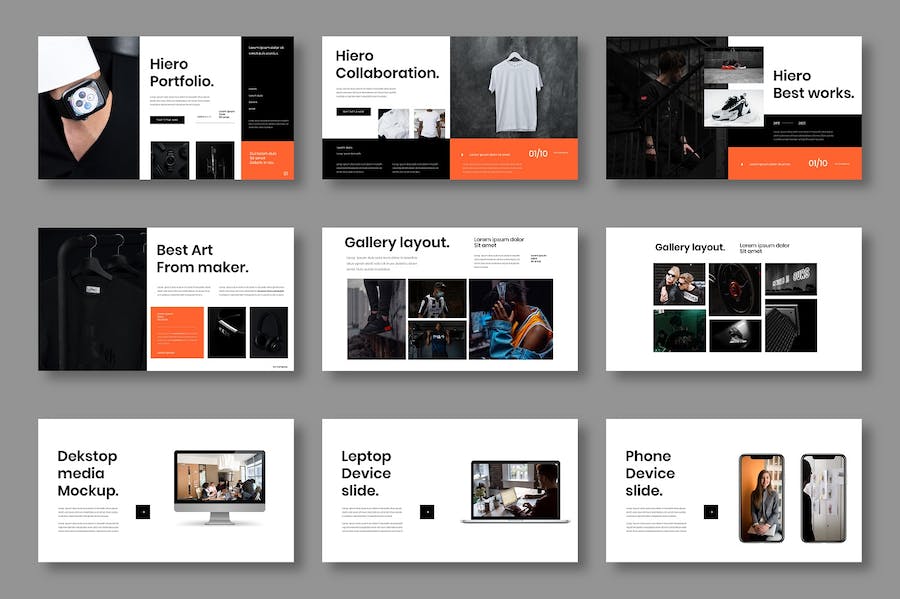Viewport: 900px width, 599px height.
Task: Select the left phone mockup showing a woman
Action: [x=761, y=497]
